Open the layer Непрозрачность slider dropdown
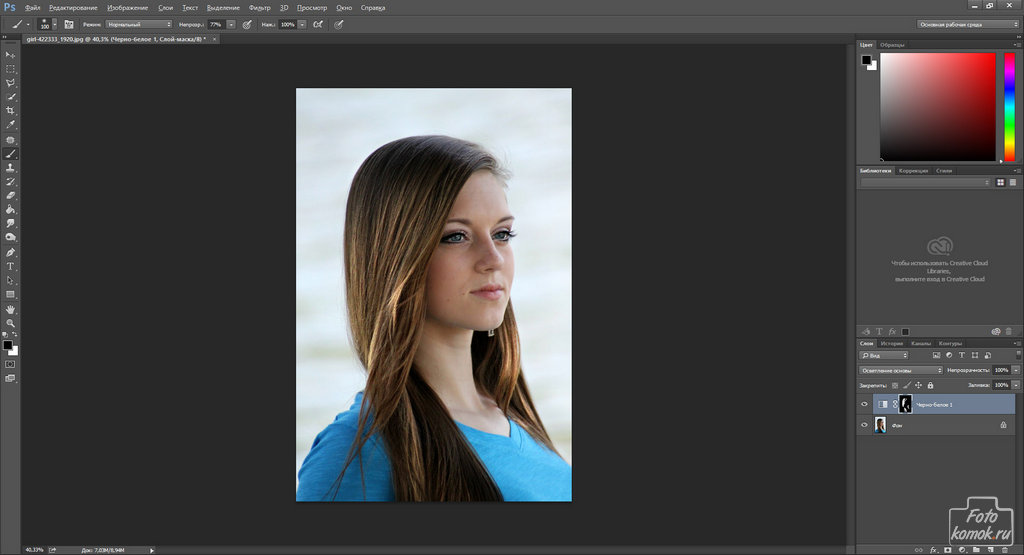The width and height of the screenshot is (1024, 555). click(1016, 370)
